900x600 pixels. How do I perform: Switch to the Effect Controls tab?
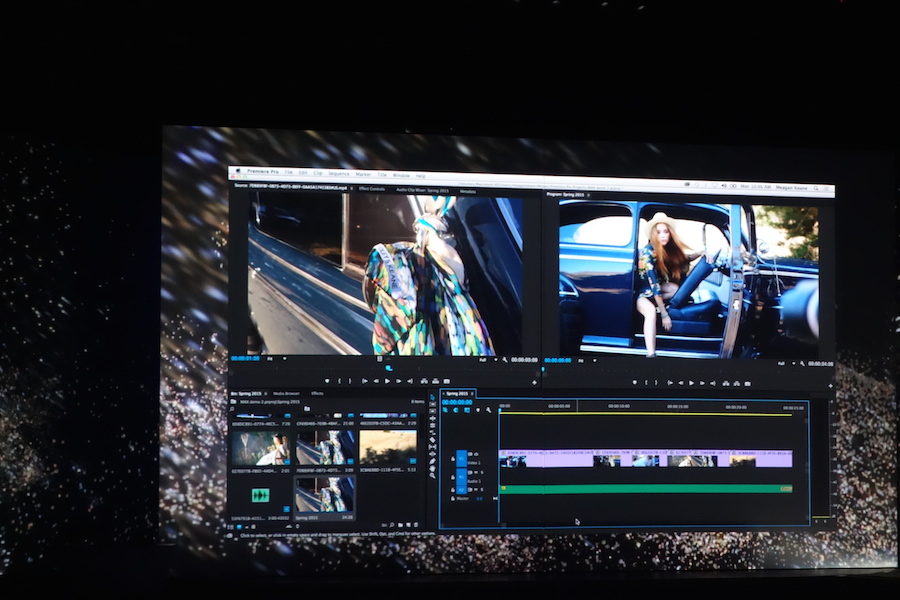pyautogui.click(x=371, y=188)
